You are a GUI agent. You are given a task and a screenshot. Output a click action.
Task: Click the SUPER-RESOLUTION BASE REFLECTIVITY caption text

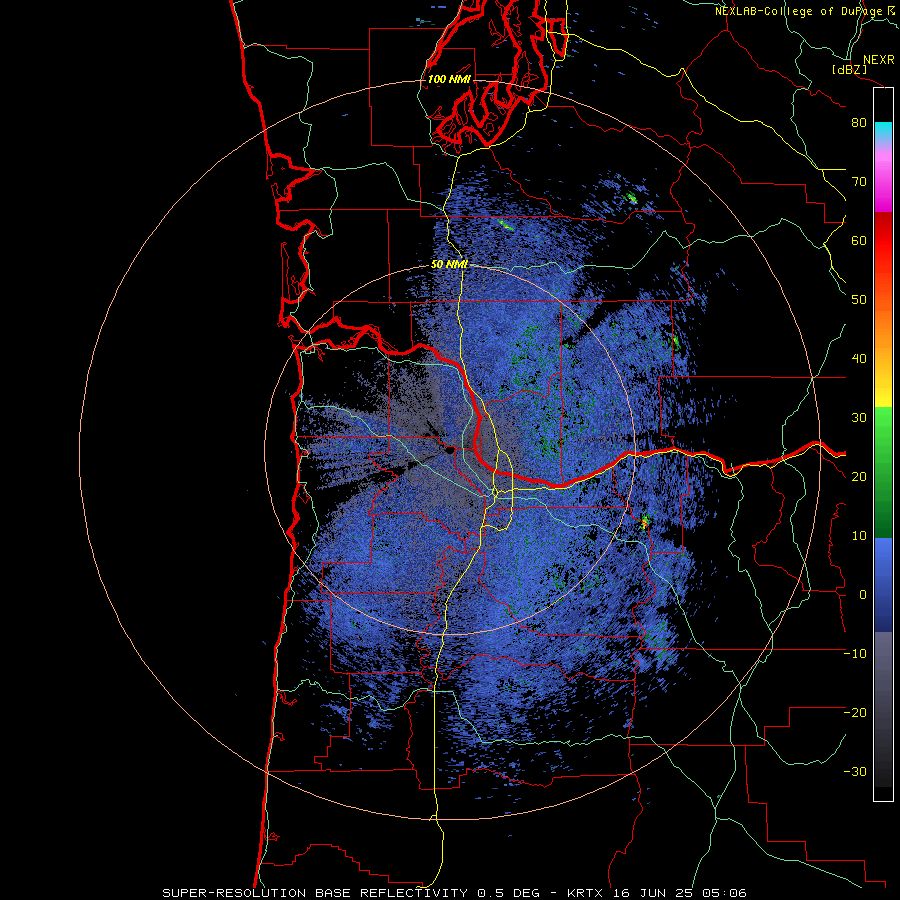click(x=315, y=893)
